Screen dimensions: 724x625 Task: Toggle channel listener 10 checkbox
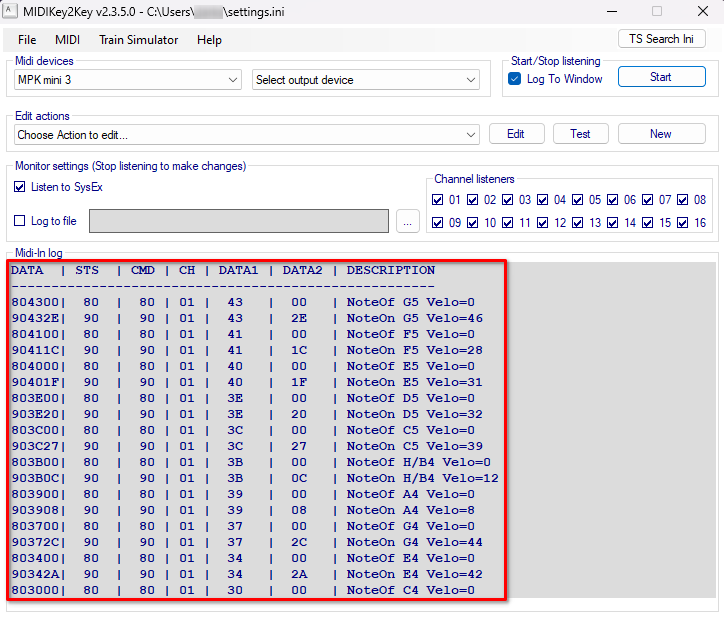(472, 222)
